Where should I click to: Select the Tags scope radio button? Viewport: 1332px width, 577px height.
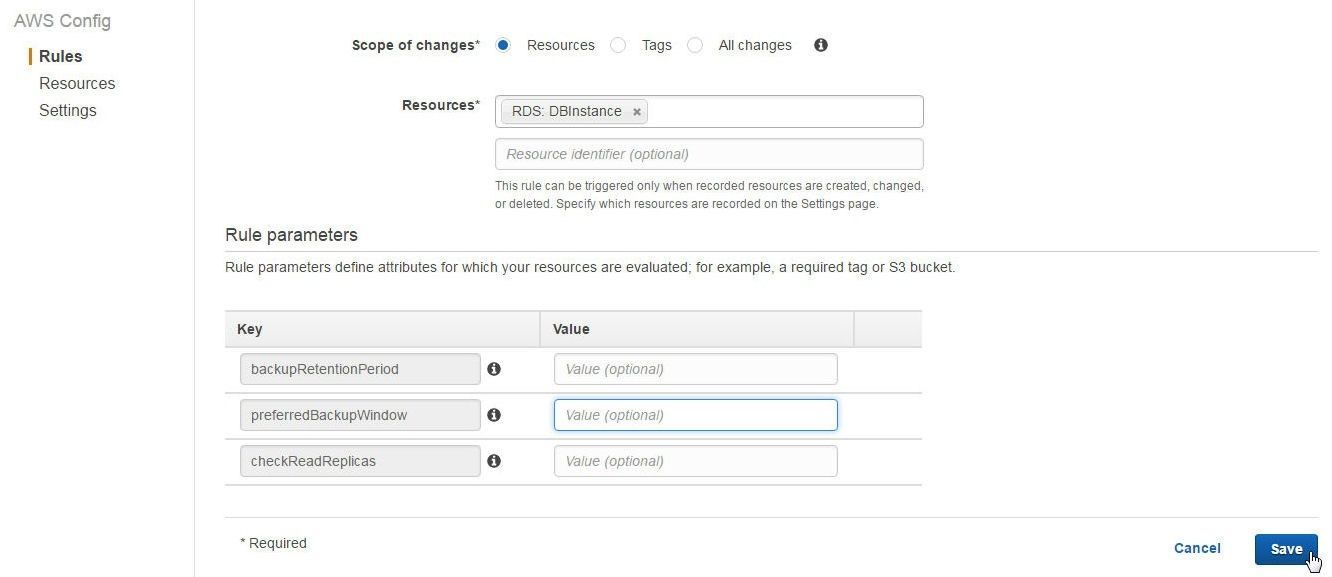pyautogui.click(x=618, y=45)
